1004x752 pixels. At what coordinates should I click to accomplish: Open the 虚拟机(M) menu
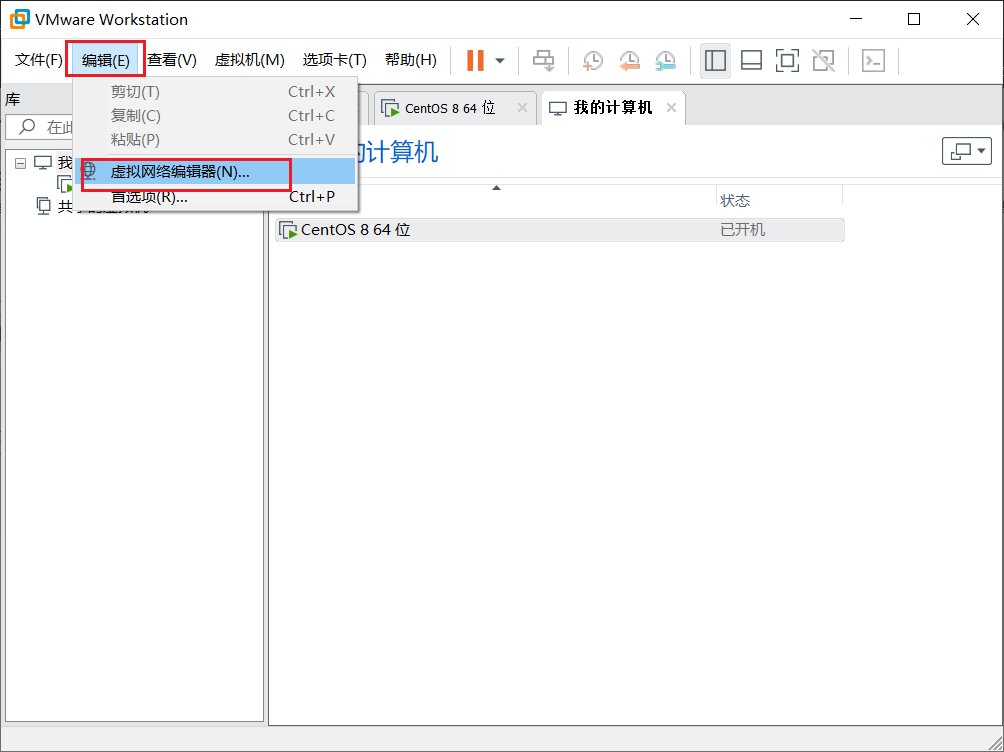point(249,60)
